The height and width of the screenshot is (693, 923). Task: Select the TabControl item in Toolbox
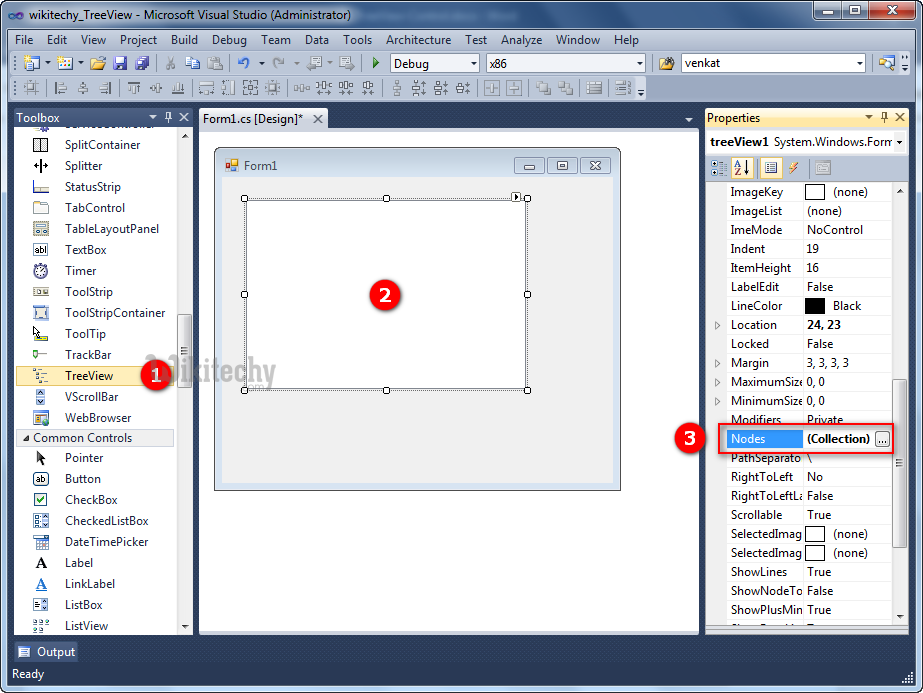click(95, 208)
